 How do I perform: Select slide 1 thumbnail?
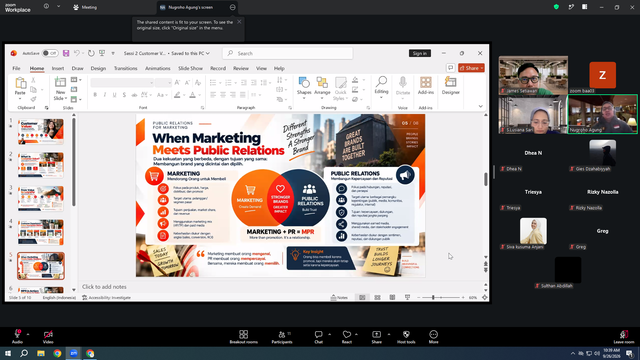point(41,131)
